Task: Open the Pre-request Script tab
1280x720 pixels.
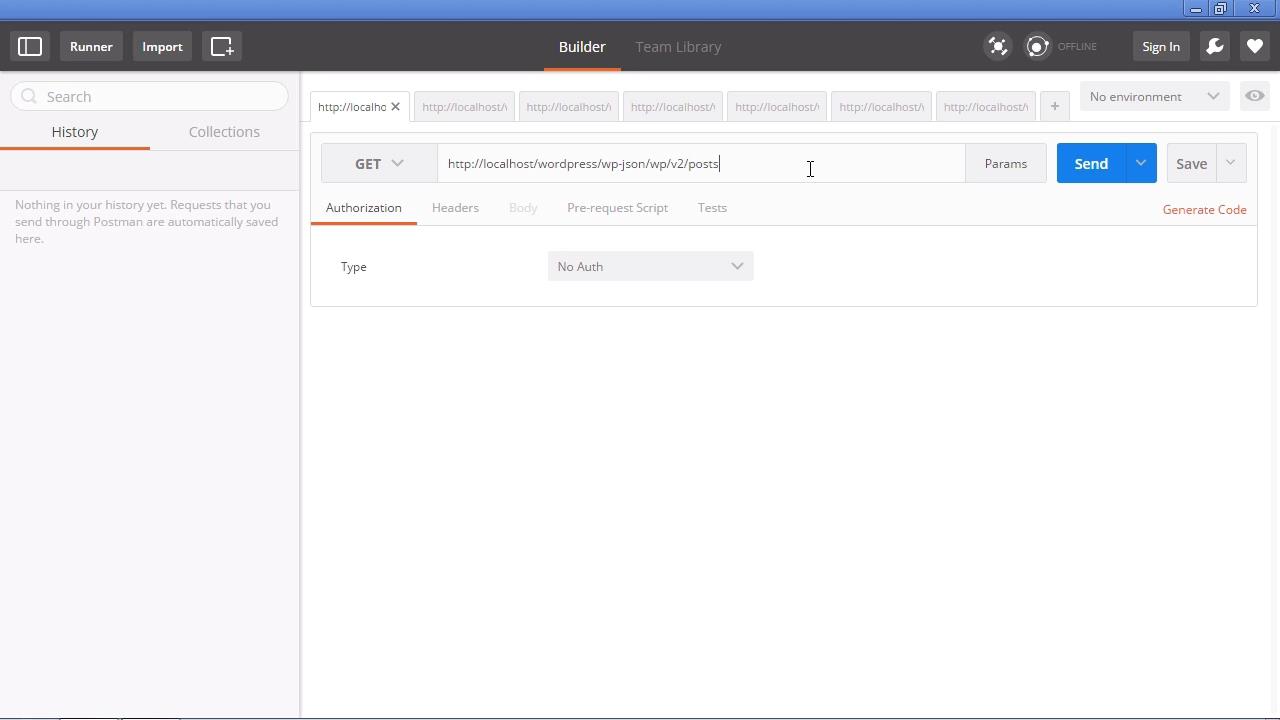Action: click(x=617, y=208)
